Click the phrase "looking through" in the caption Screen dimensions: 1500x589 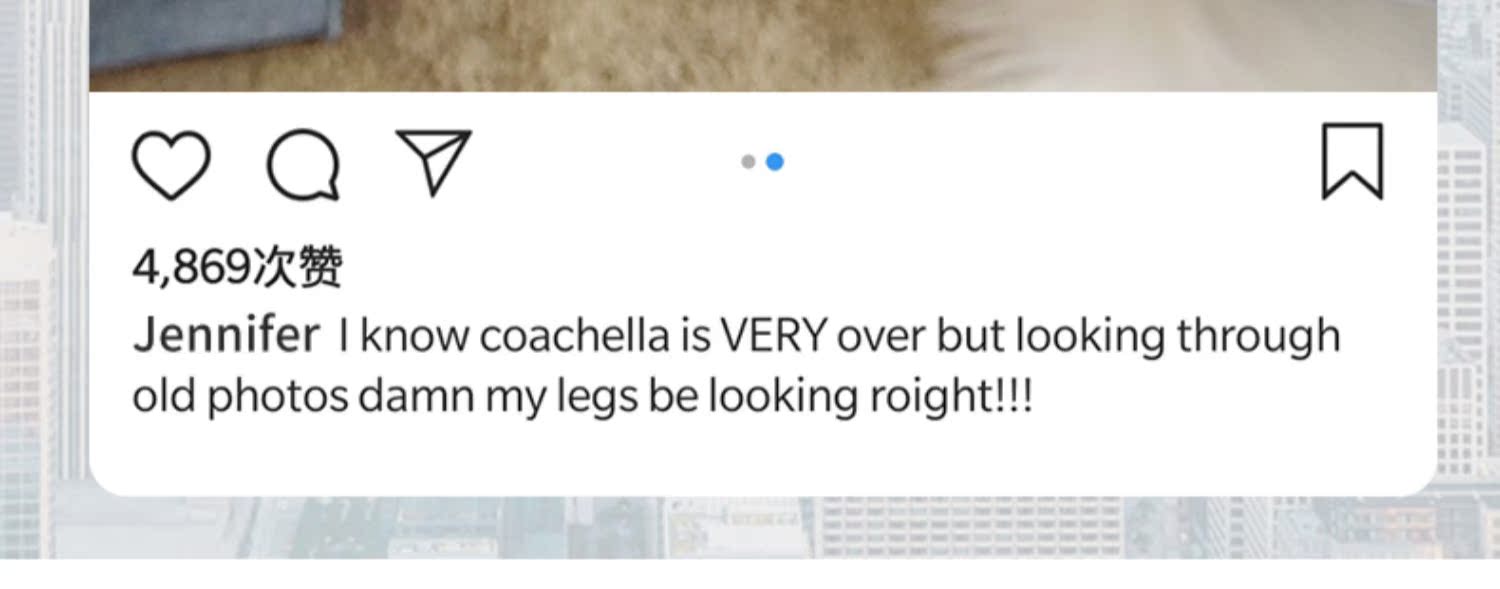1177,336
